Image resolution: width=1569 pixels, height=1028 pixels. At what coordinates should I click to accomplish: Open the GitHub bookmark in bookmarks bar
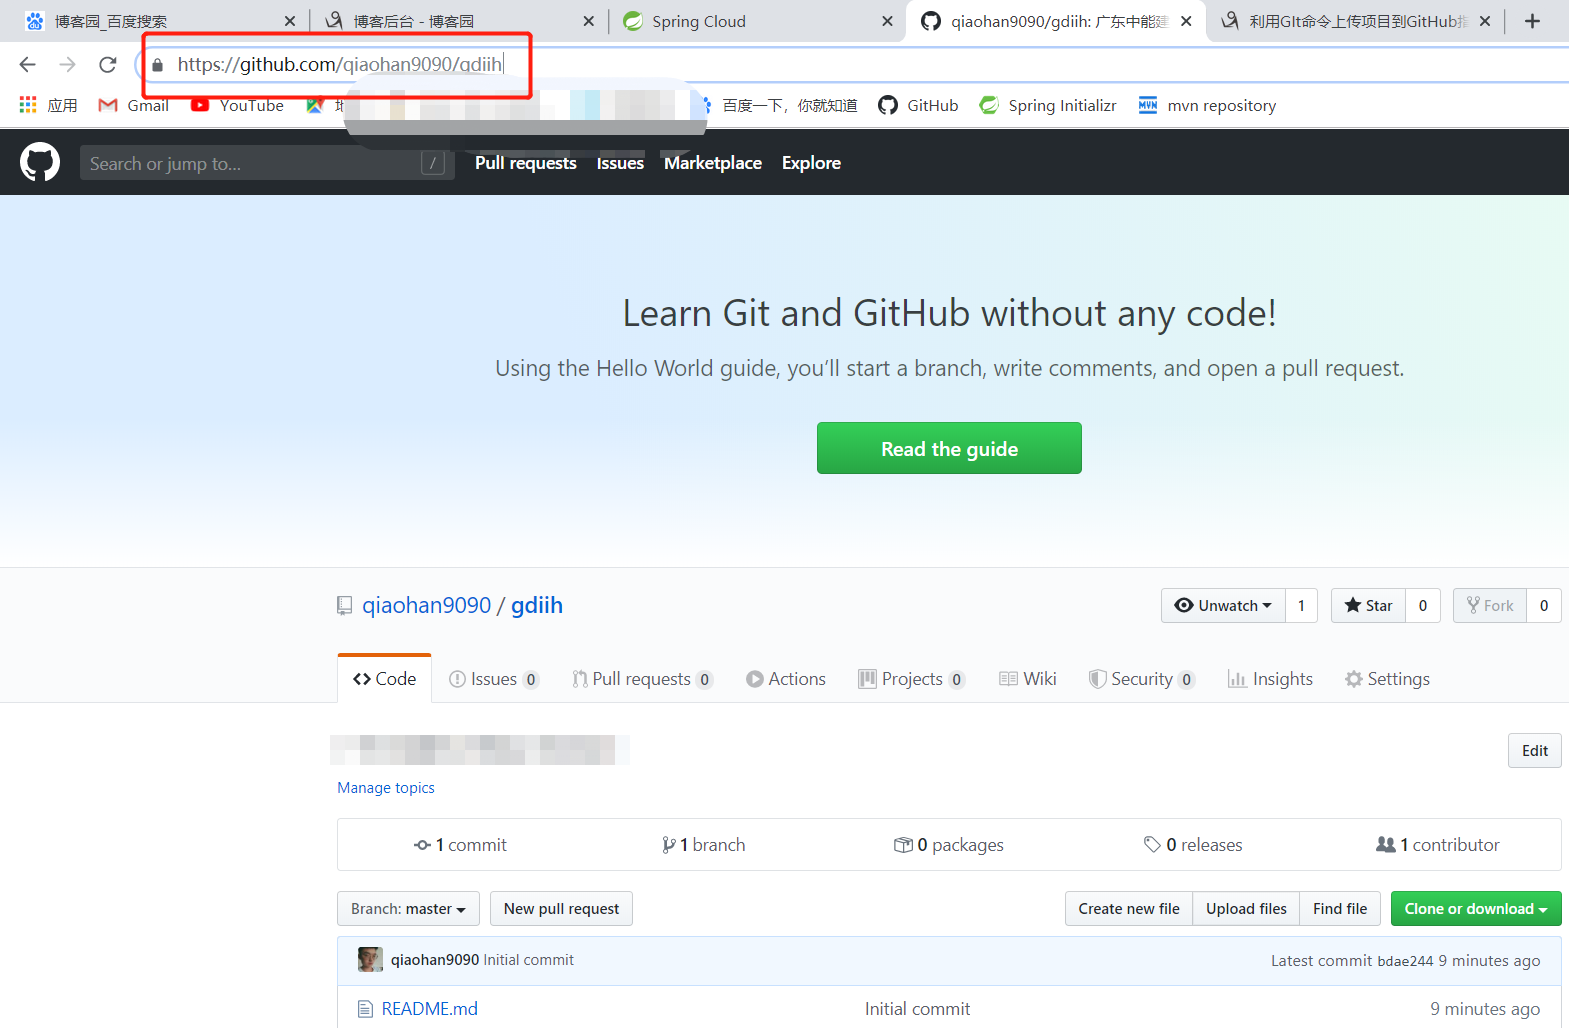[x=918, y=105]
